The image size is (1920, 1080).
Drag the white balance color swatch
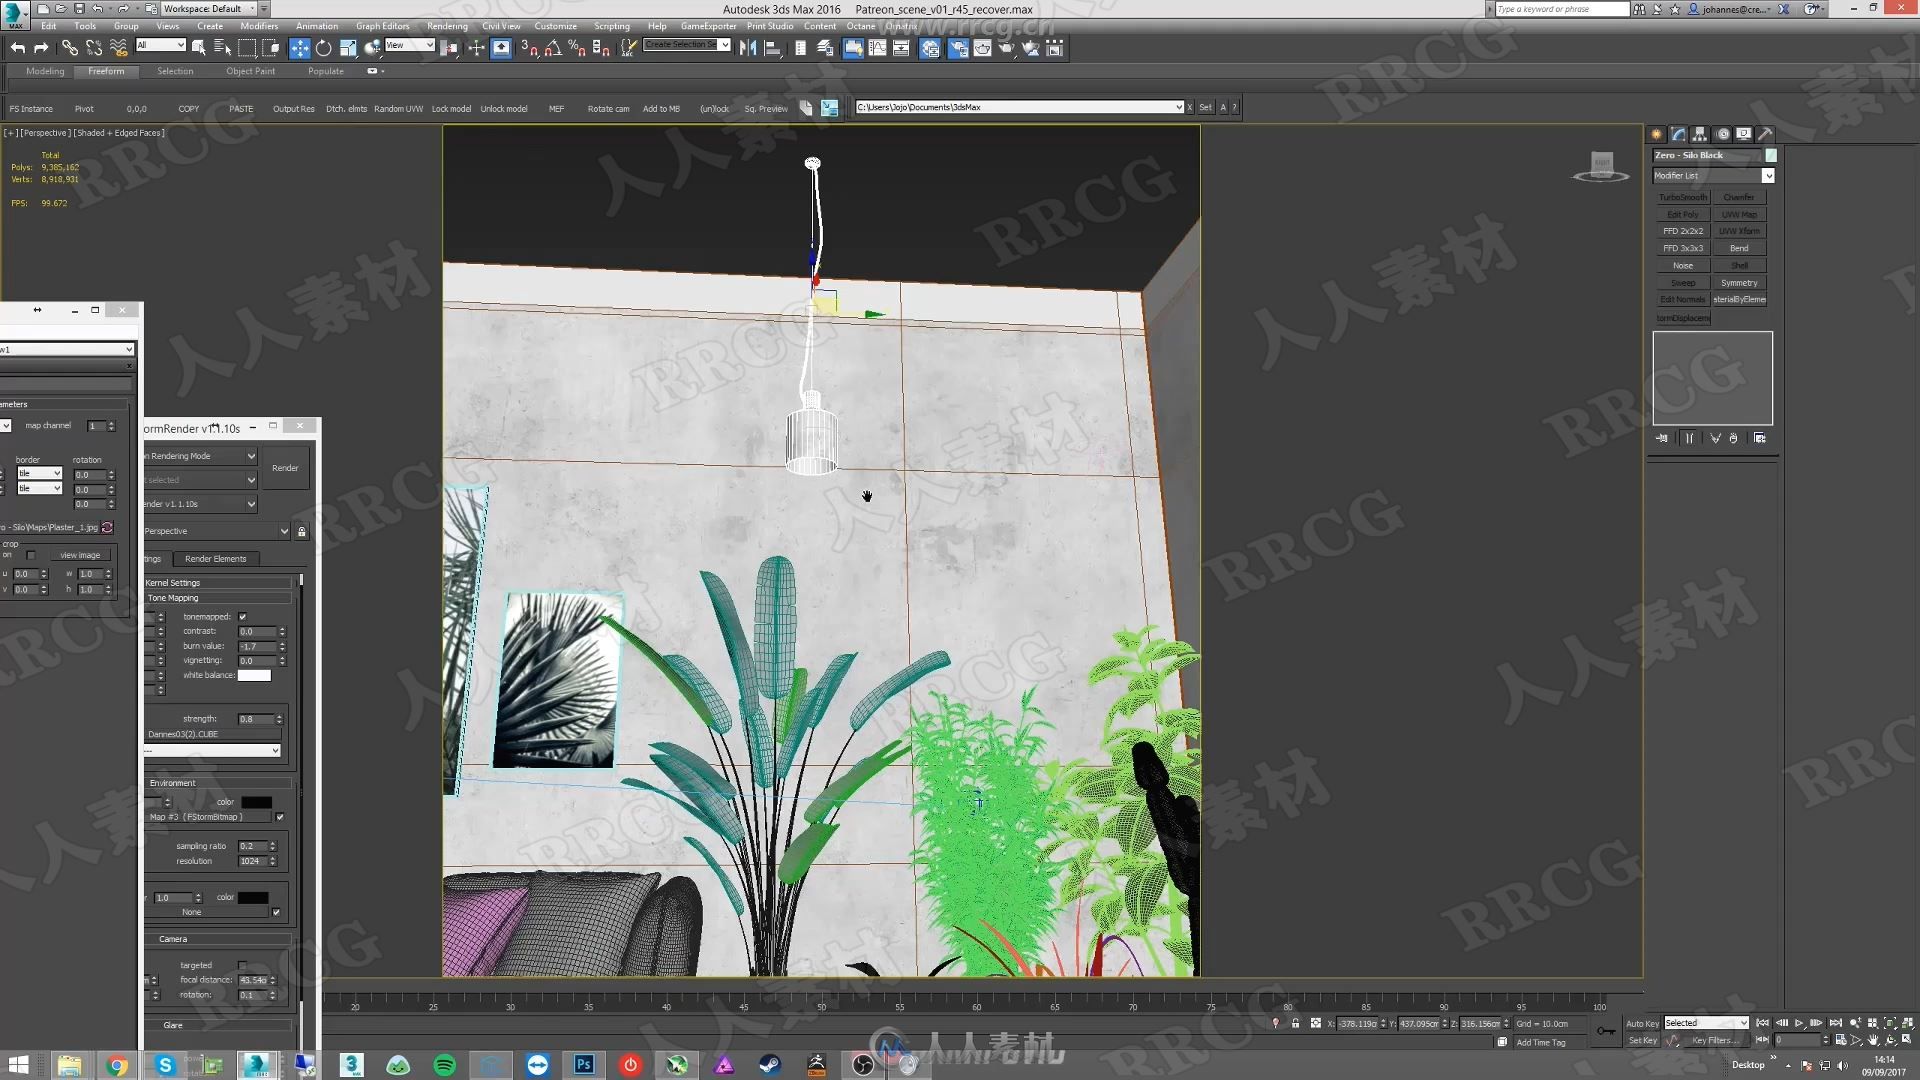pyautogui.click(x=255, y=675)
